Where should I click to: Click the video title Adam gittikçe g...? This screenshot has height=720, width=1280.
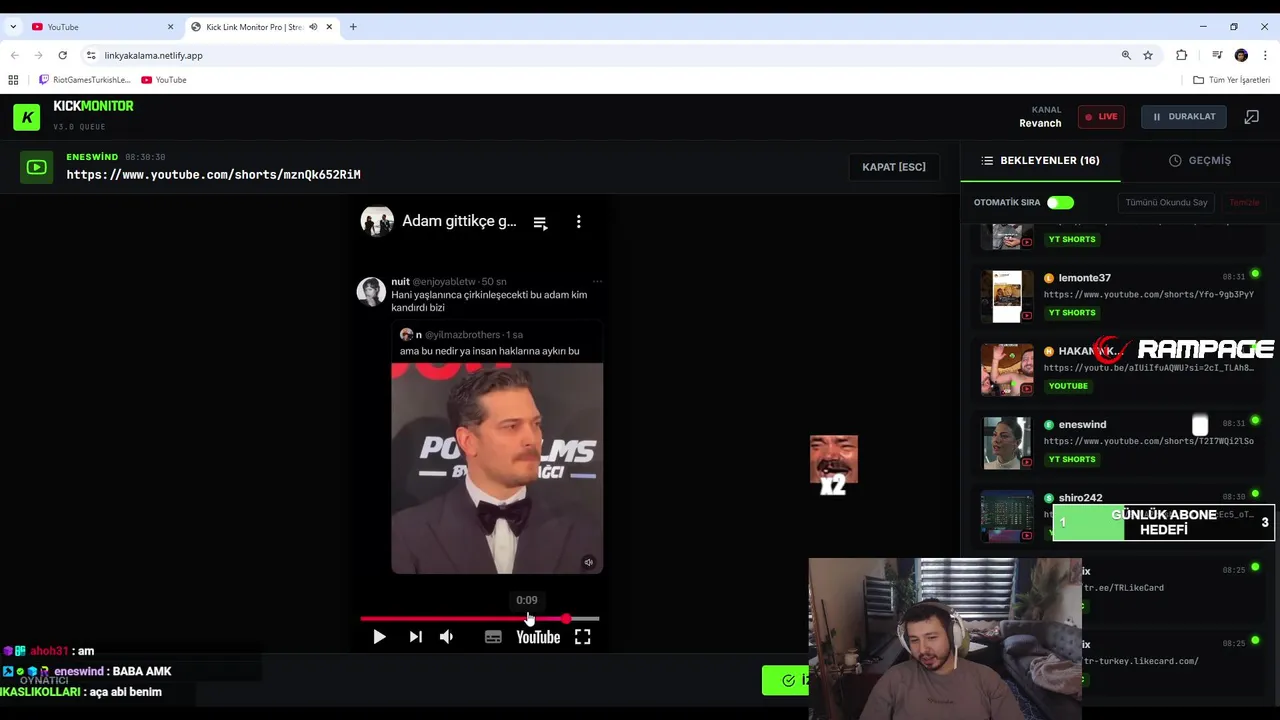(459, 222)
